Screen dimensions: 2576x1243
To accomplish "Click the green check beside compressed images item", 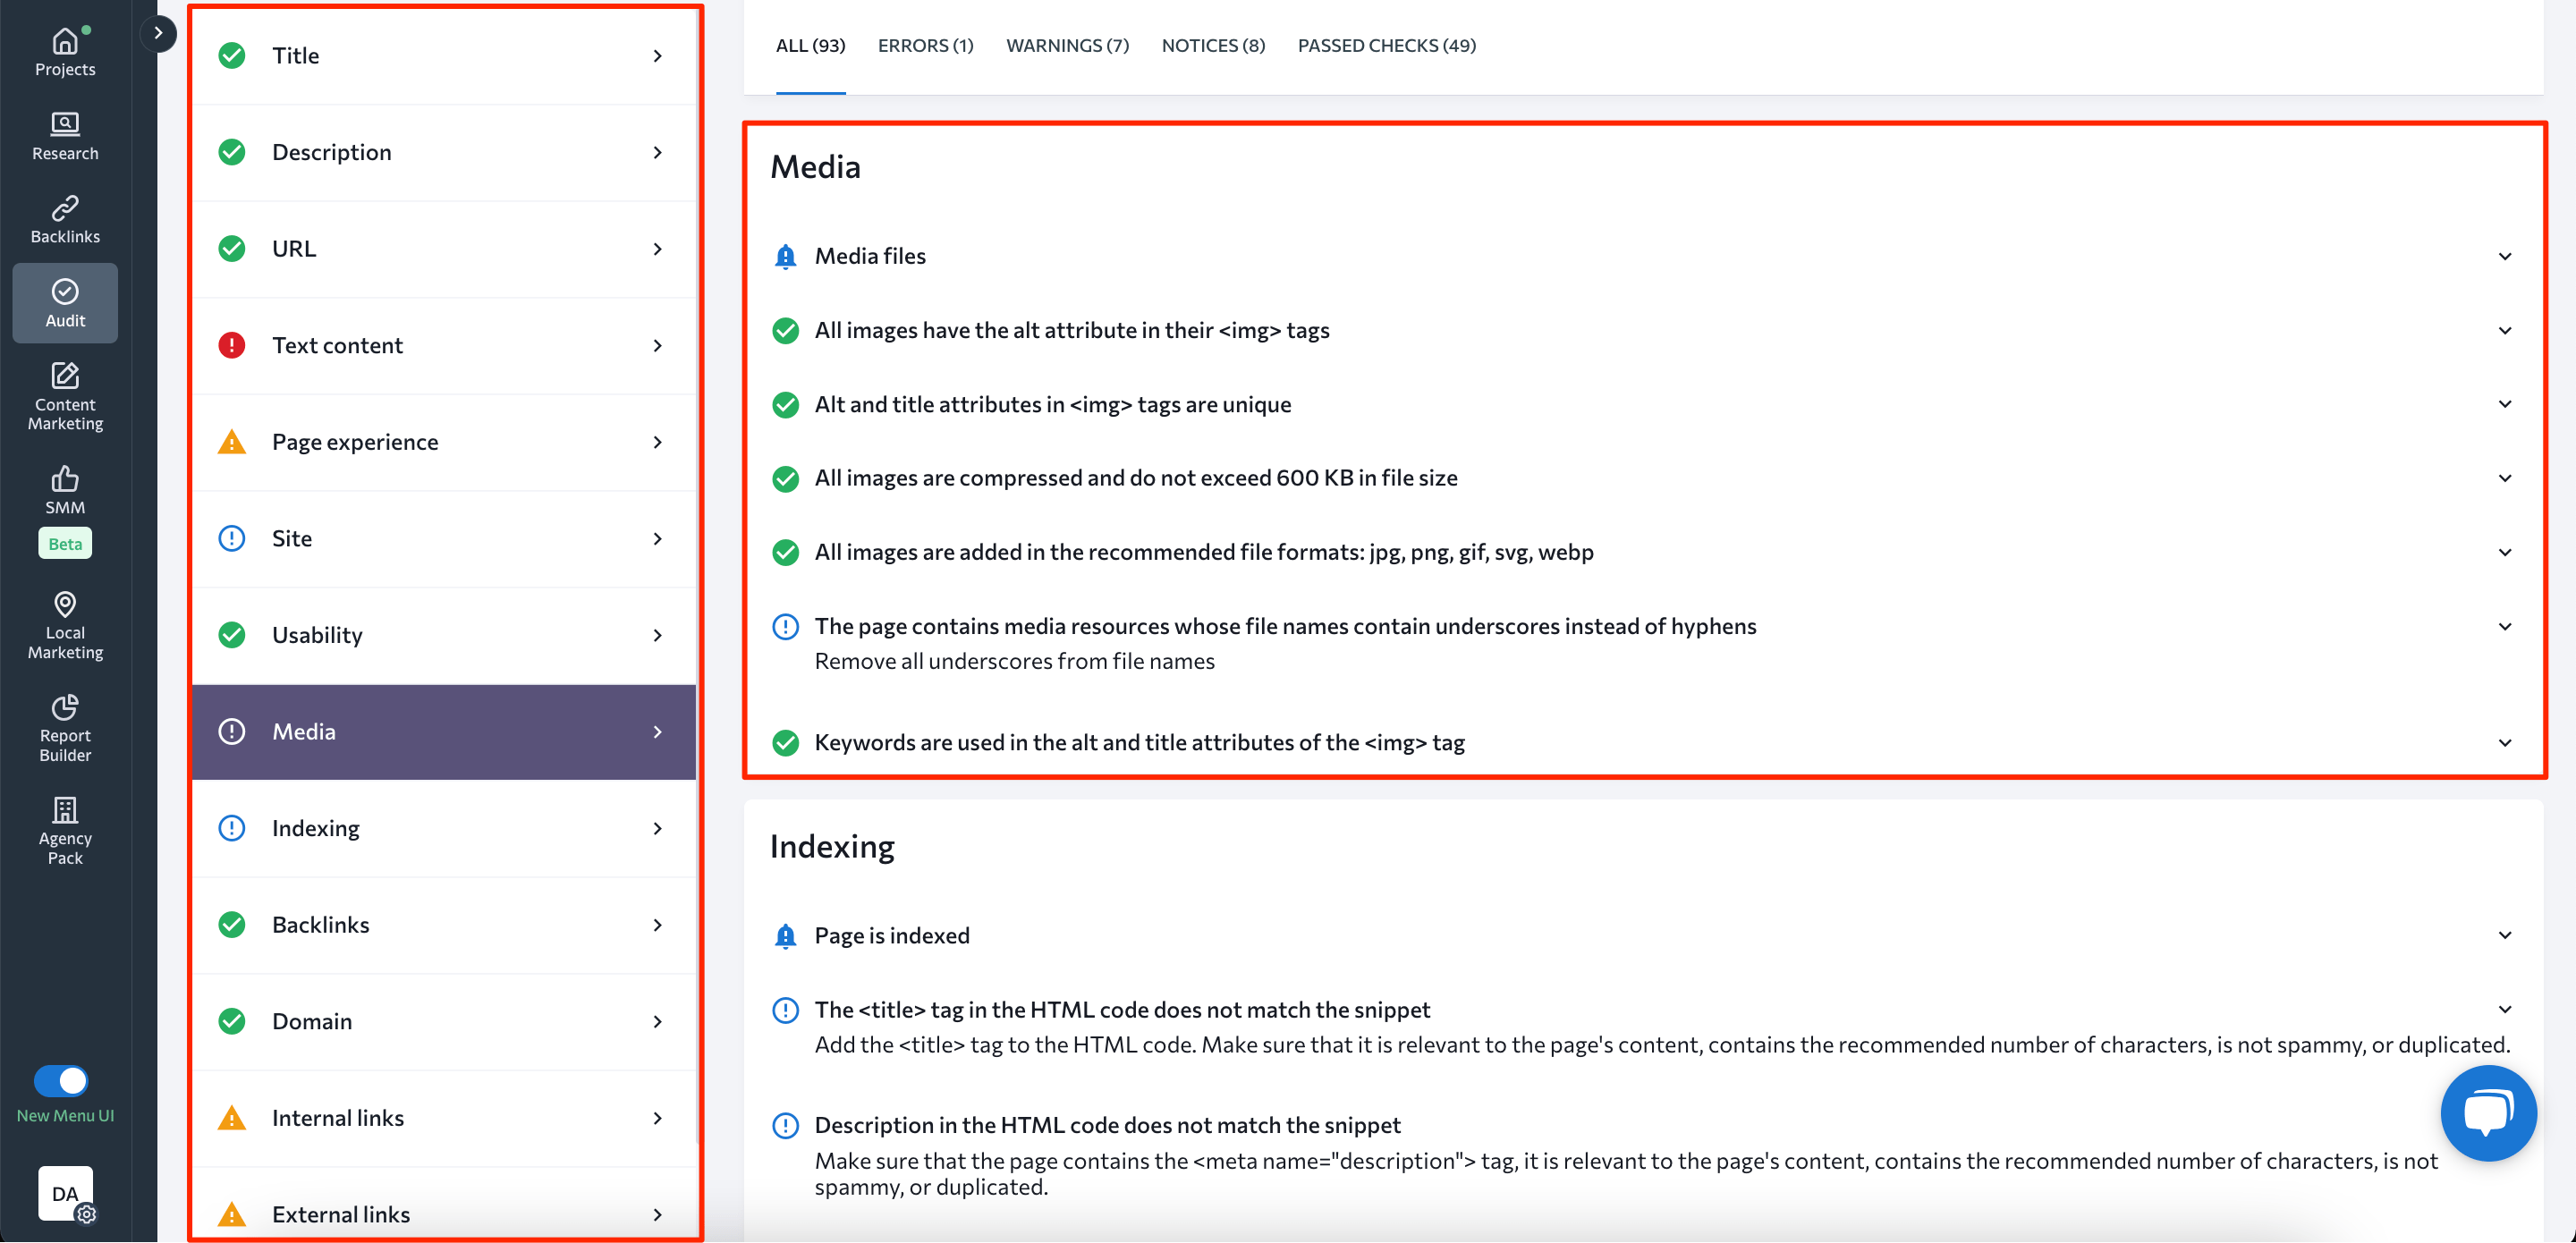I will coord(786,479).
